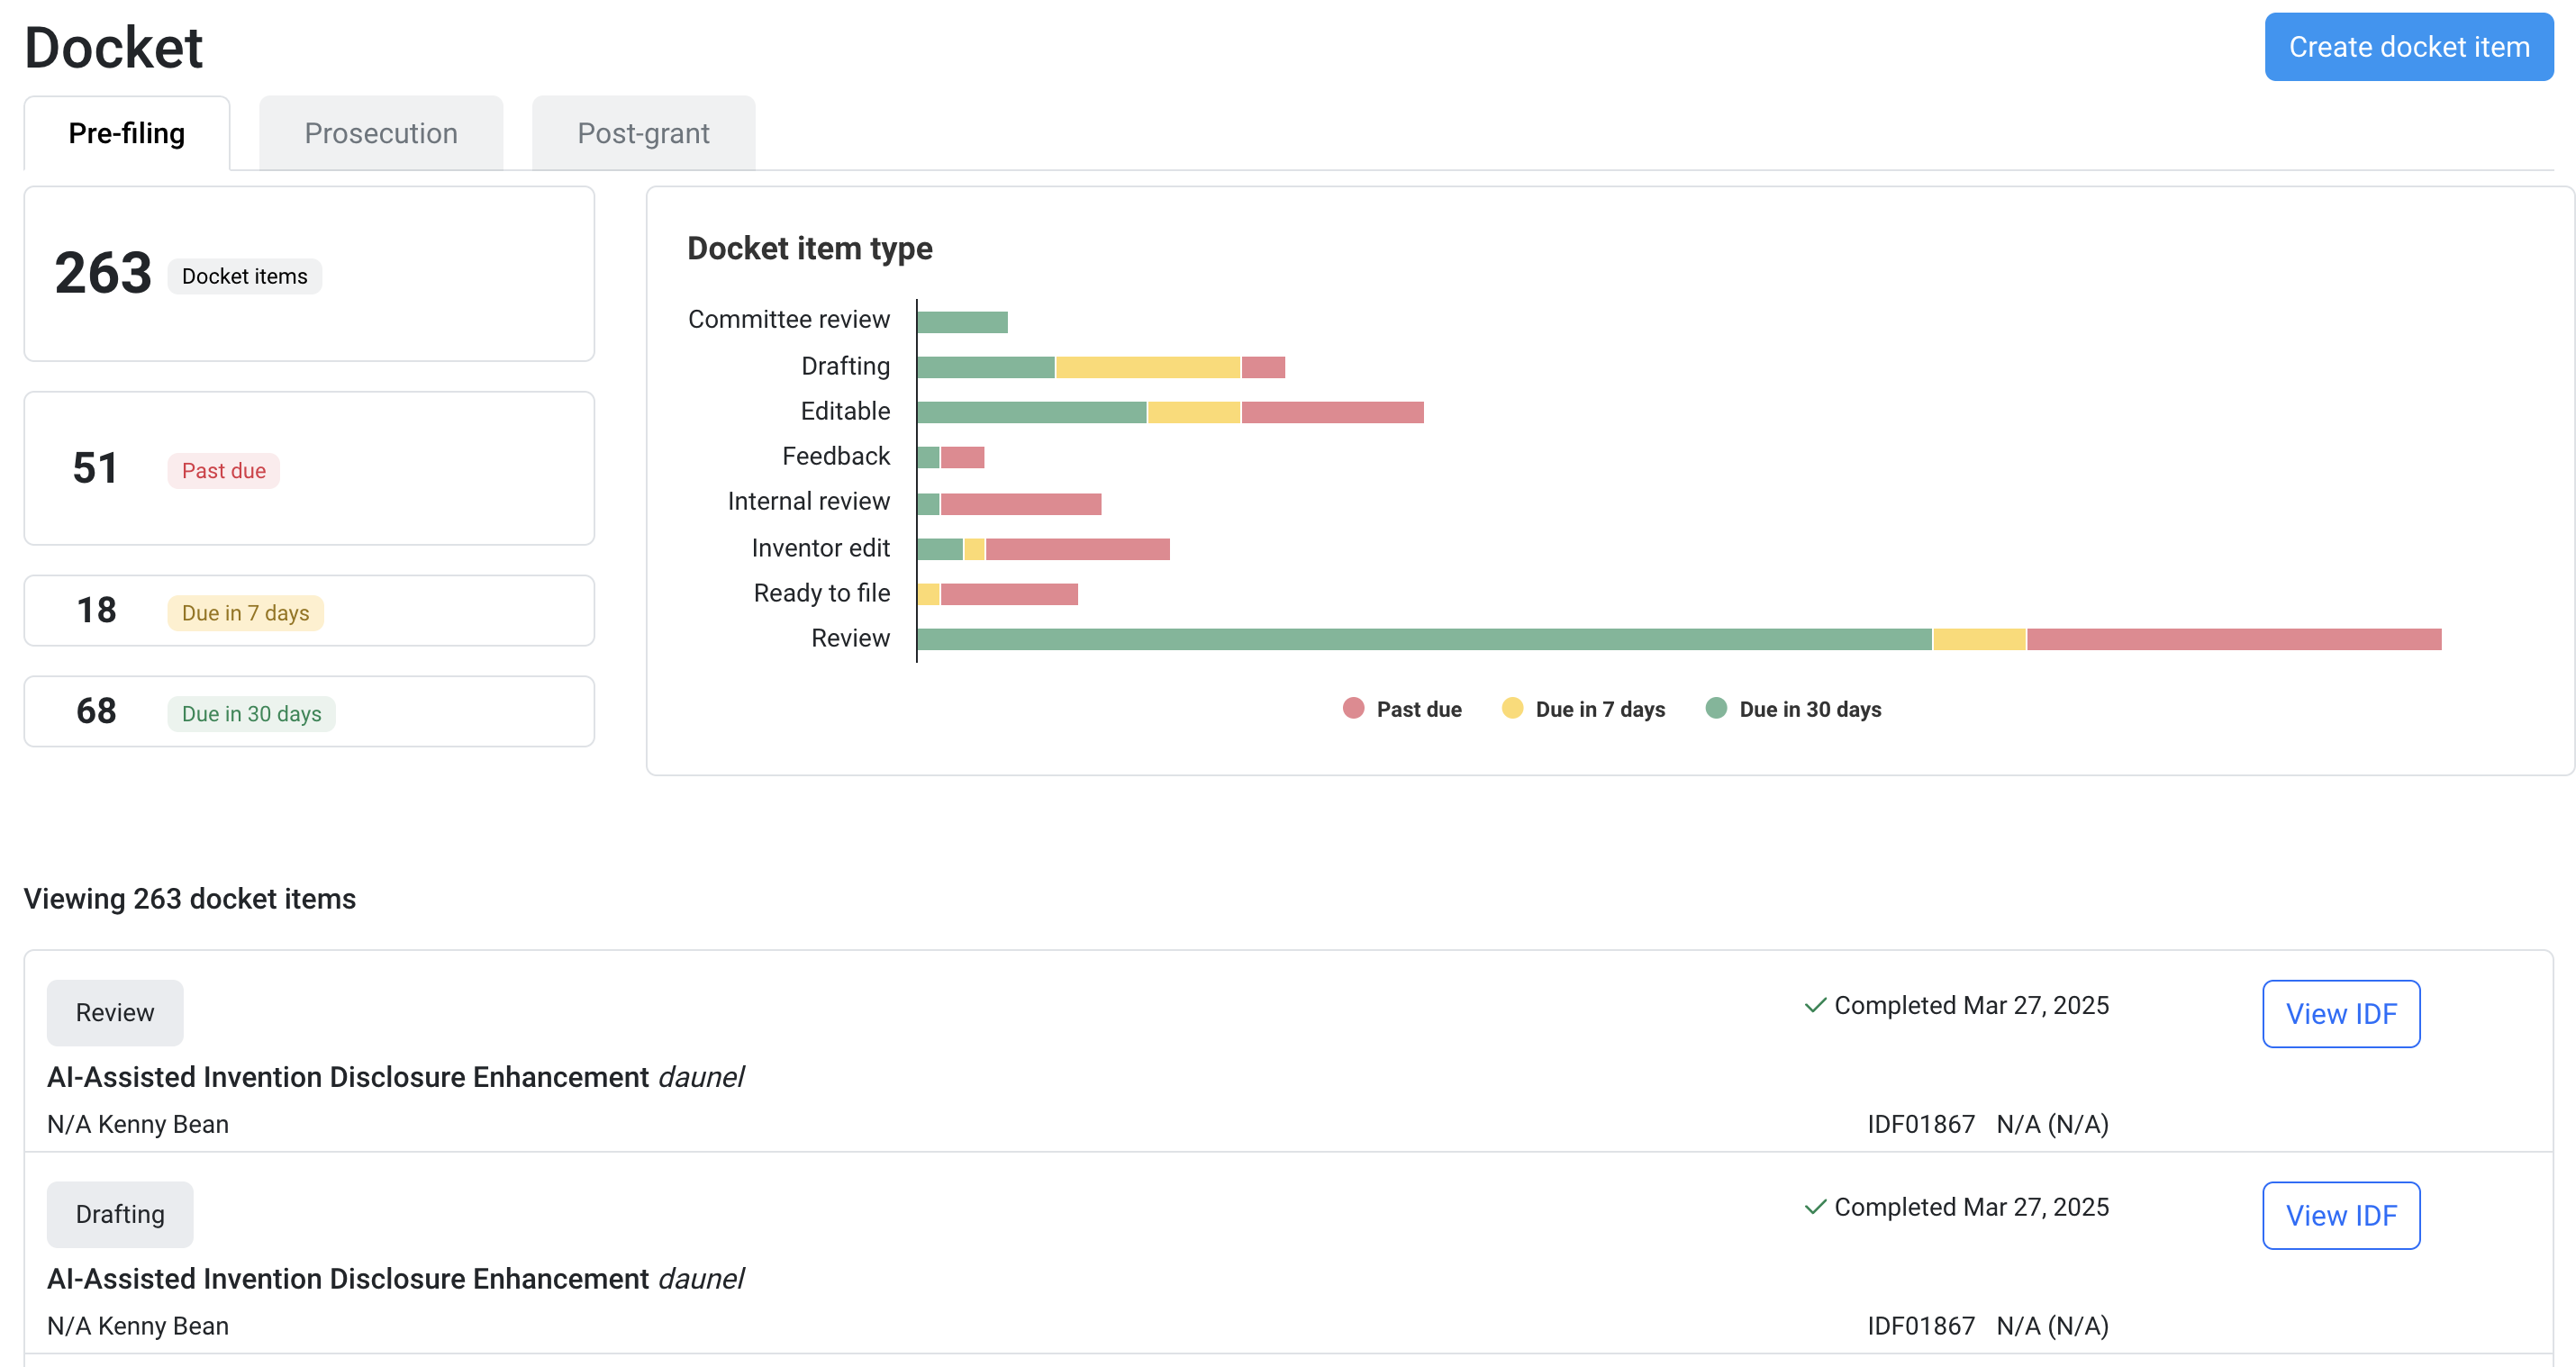Image resolution: width=2576 pixels, height=1367 pixels.
Task: Click the Due in 30 days legend dot
Action: pyautogui.click(x=1716, y=708)
